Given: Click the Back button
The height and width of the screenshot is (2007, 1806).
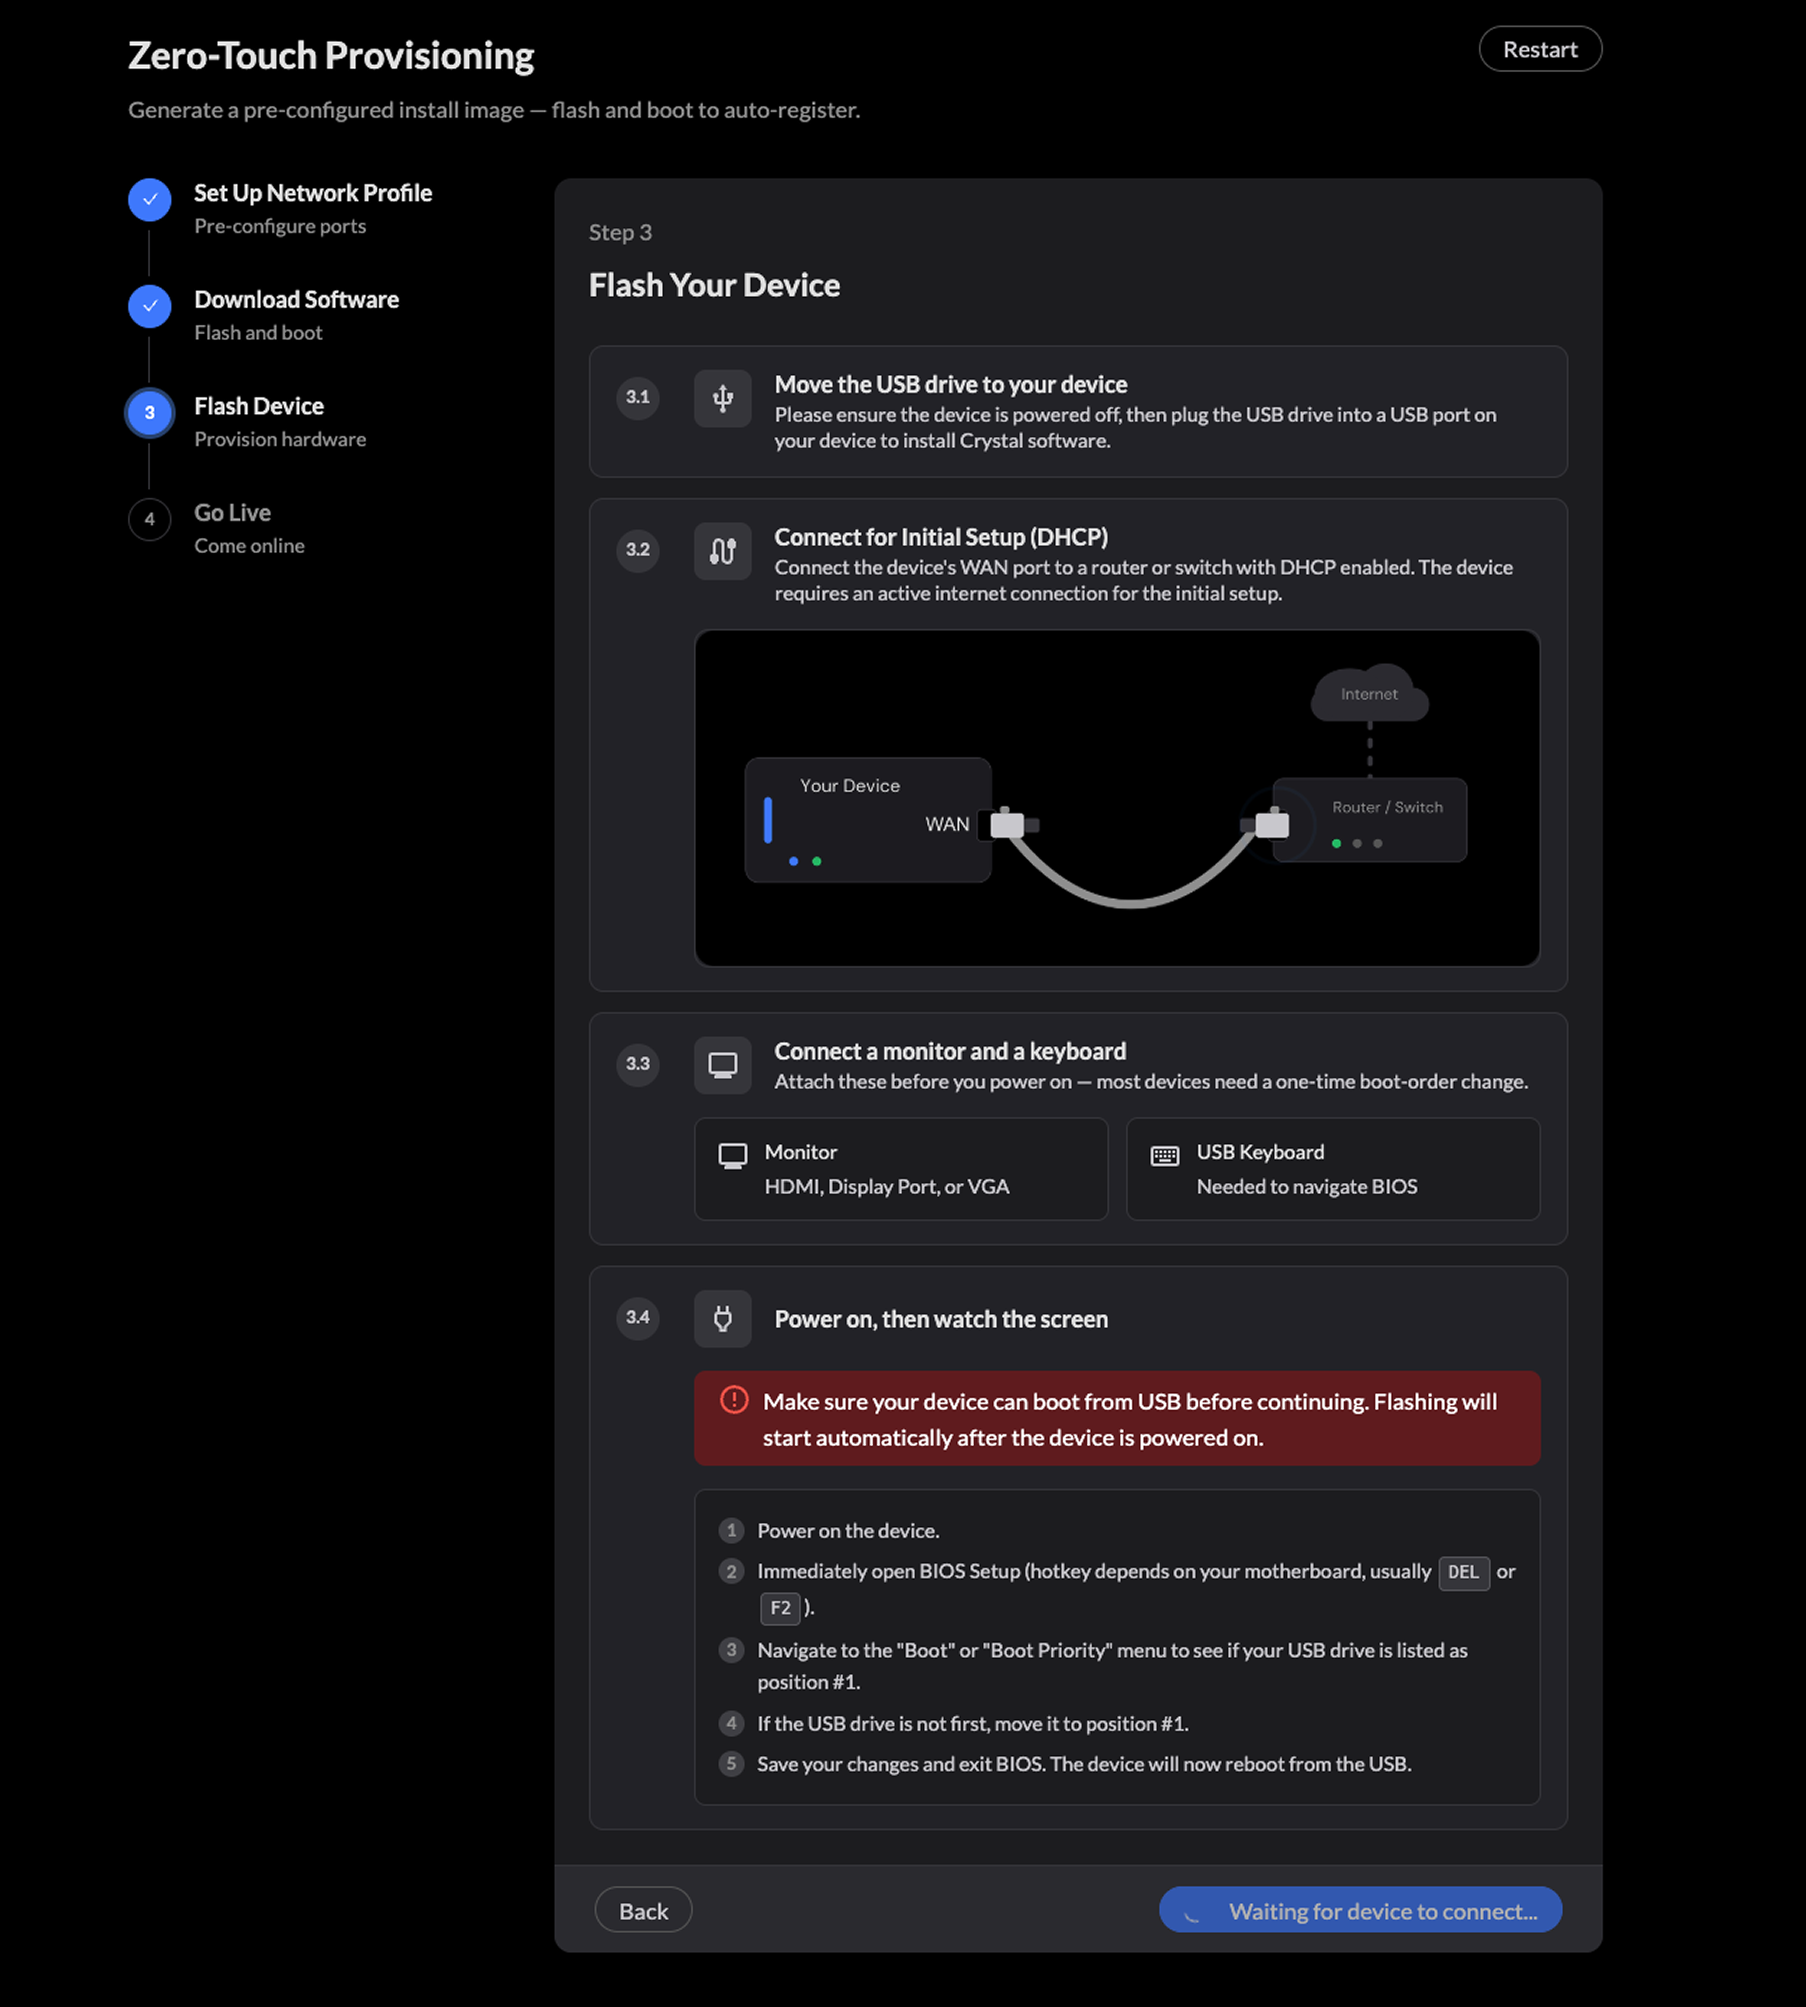Looking at the screenshot, I should point(643,1910).
